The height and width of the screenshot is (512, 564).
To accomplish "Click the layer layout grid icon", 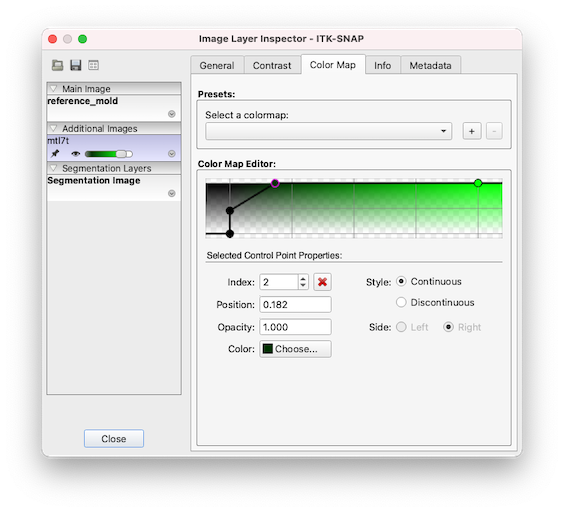I will tap(94, 65).
